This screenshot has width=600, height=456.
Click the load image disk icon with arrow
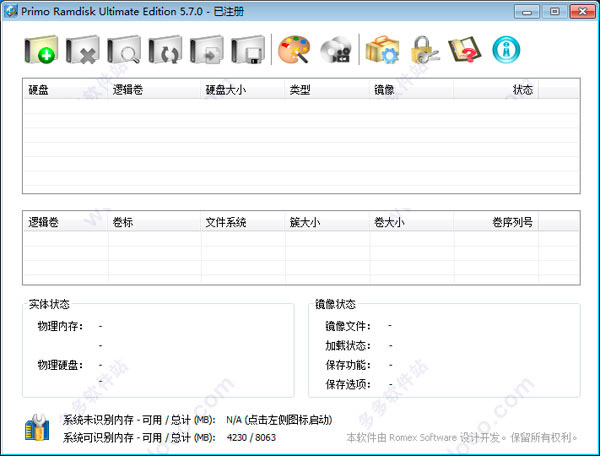coord(207,50)
